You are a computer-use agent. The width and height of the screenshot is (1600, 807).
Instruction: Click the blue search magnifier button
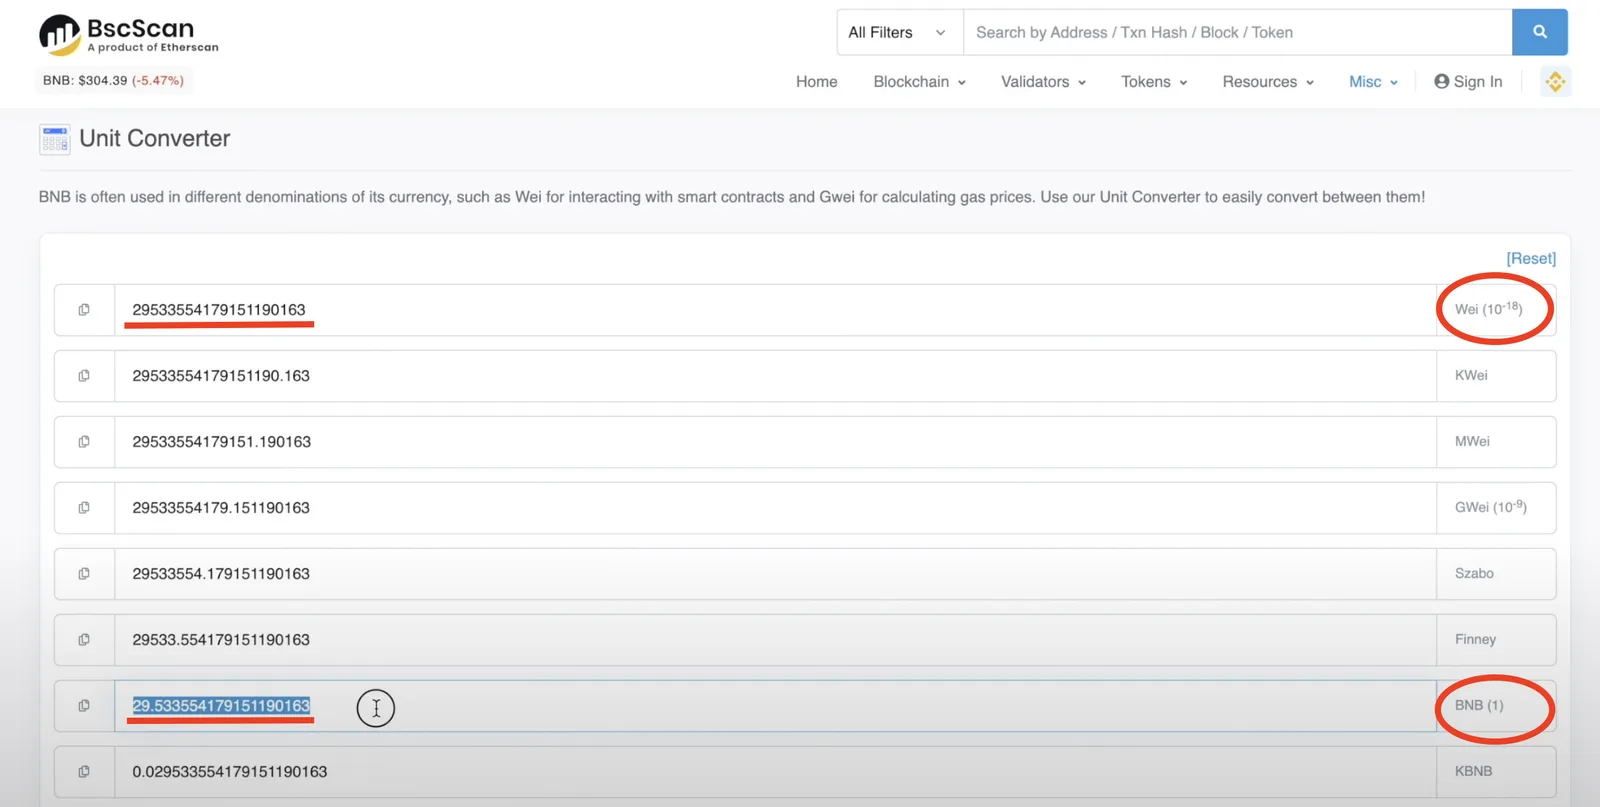(1540, 32)
